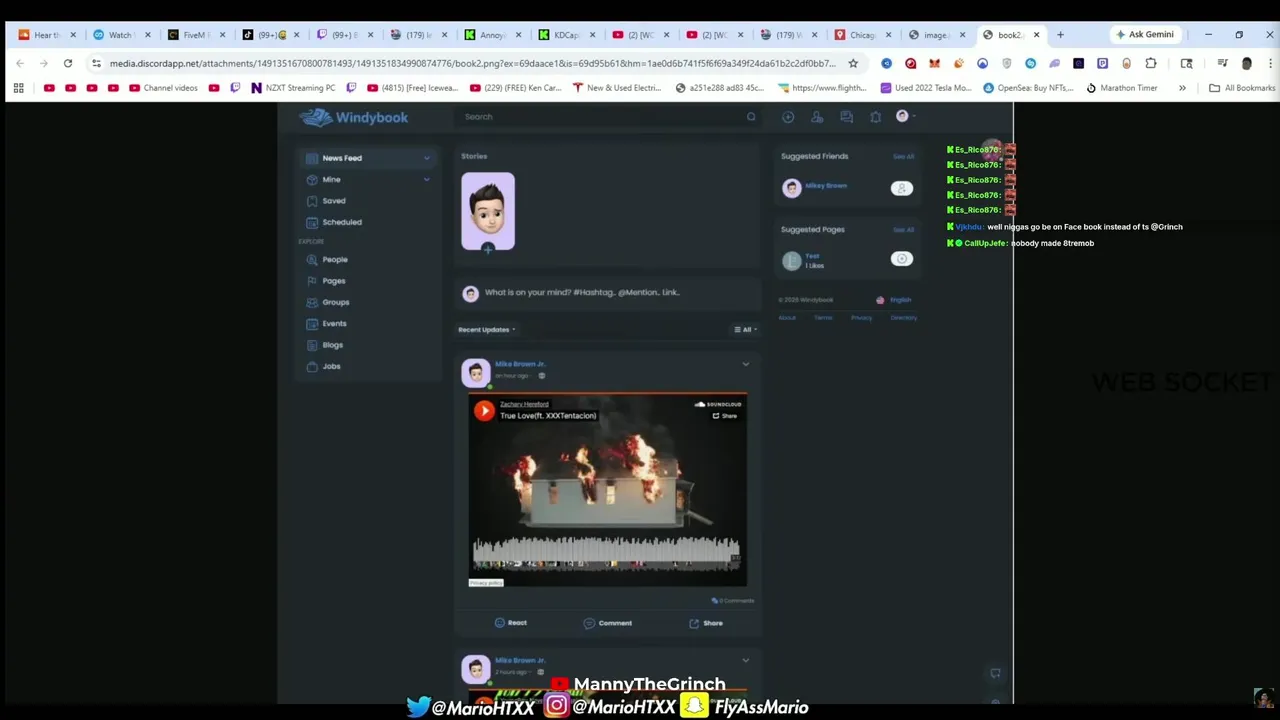Click the Directory footer link
This screenshot has height=720, width=1280.
pos(903,318)
